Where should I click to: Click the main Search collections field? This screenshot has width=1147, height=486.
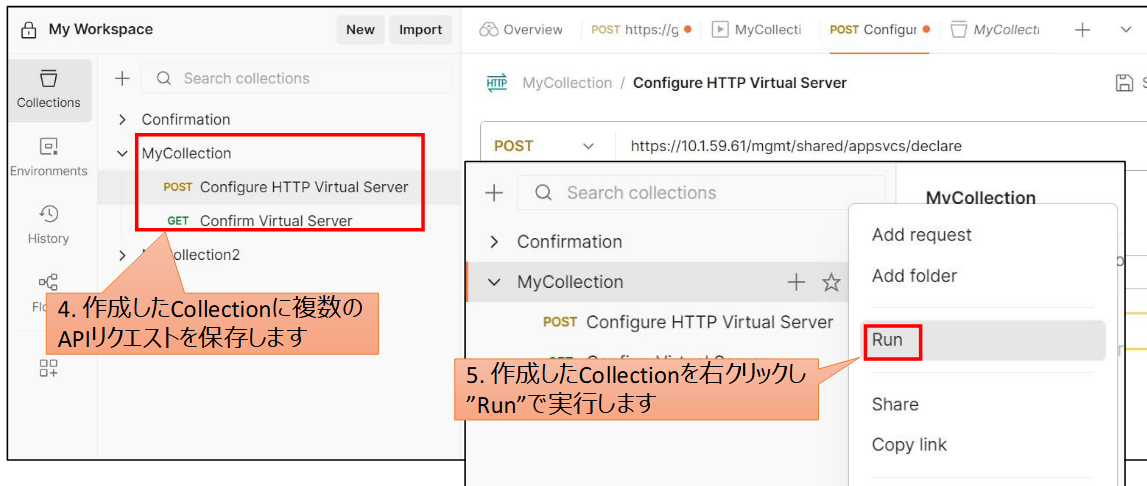click(296, 78)
